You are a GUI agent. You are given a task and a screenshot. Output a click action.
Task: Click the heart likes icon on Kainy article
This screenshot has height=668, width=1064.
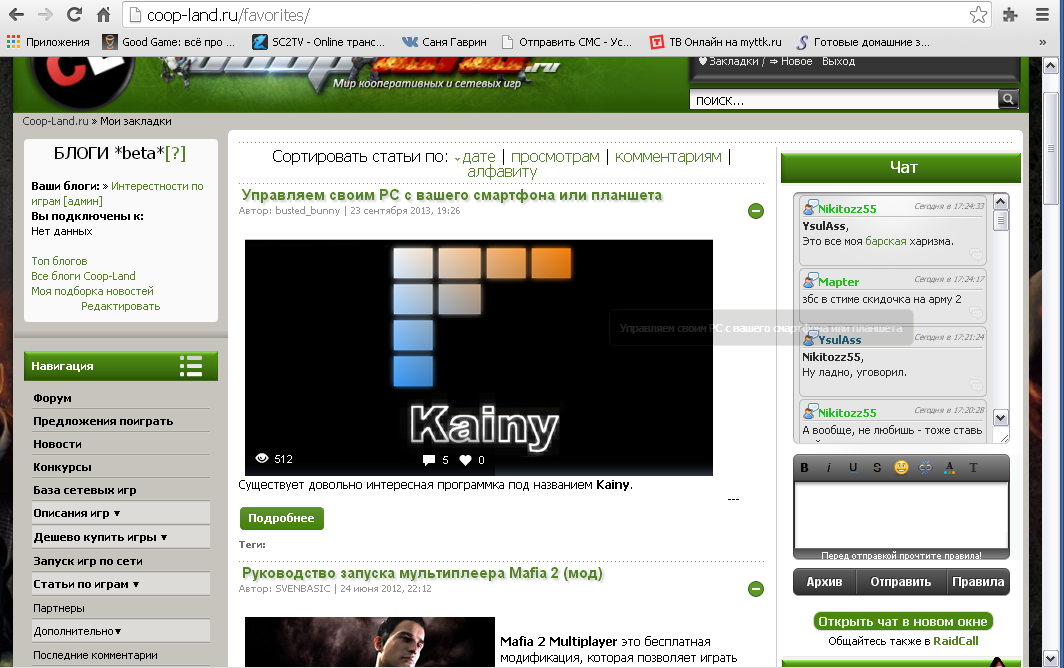[x=466, y=460]
